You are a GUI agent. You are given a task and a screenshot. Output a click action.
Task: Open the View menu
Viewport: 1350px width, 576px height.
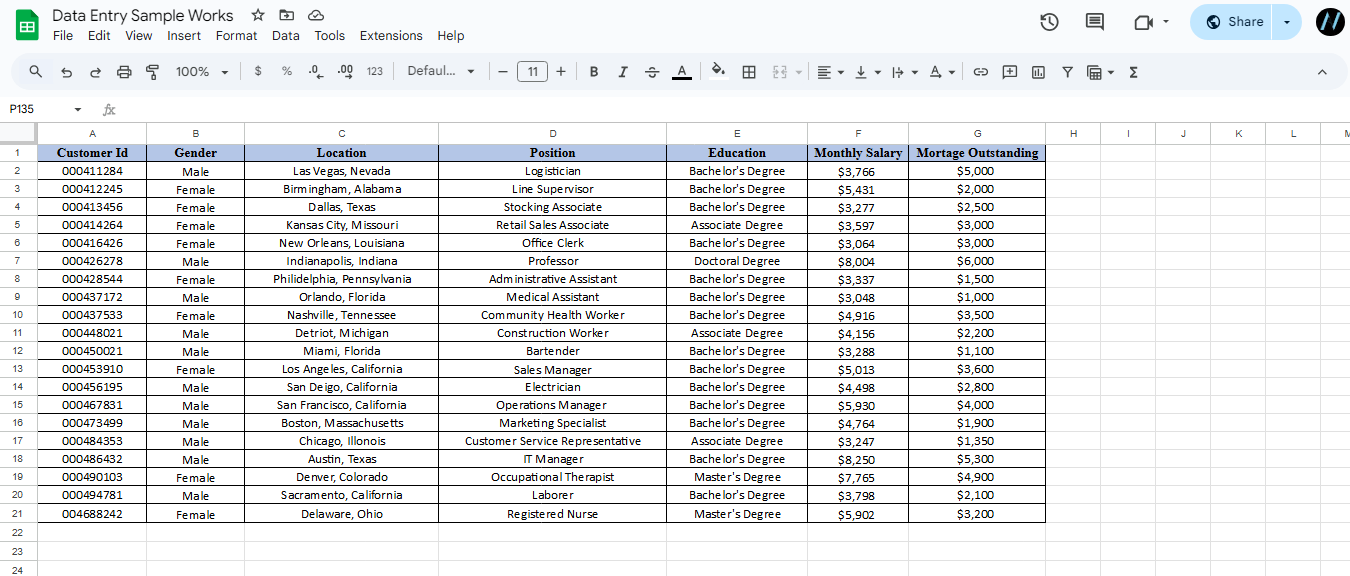click(139, 35)
